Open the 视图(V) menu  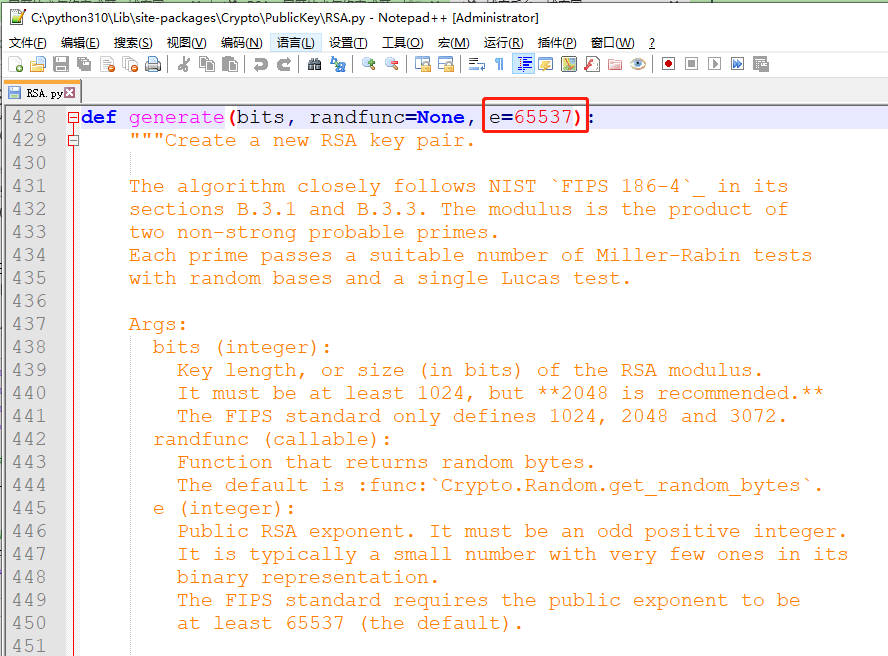click(x=186, y=43)
